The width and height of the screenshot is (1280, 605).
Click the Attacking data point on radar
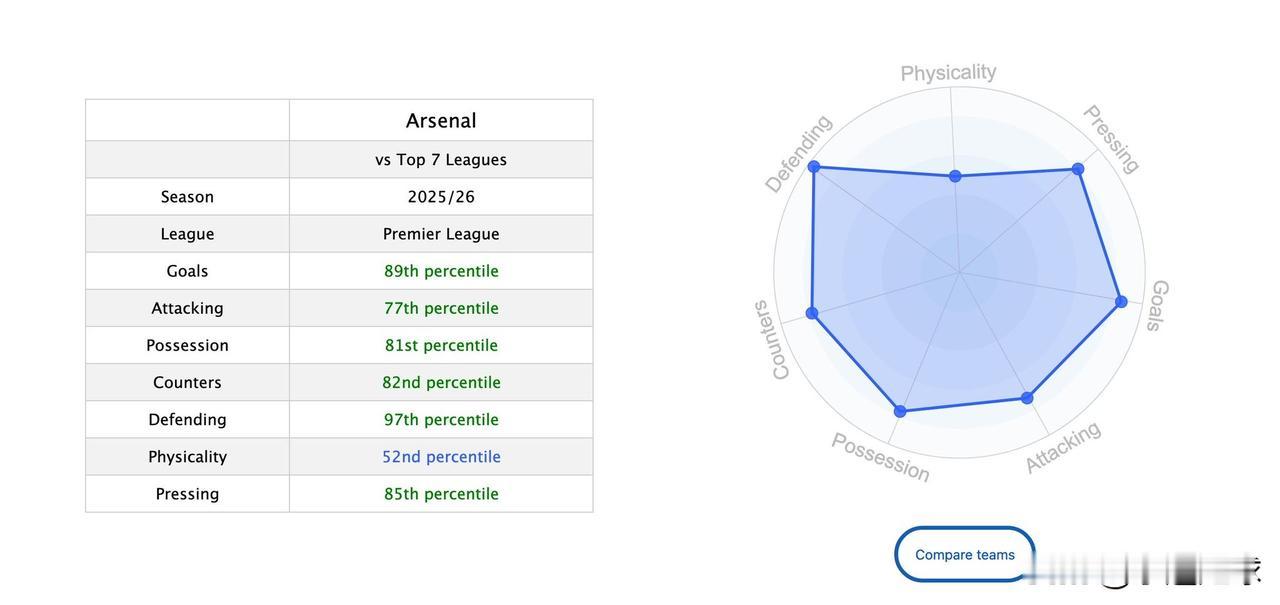1027,398
